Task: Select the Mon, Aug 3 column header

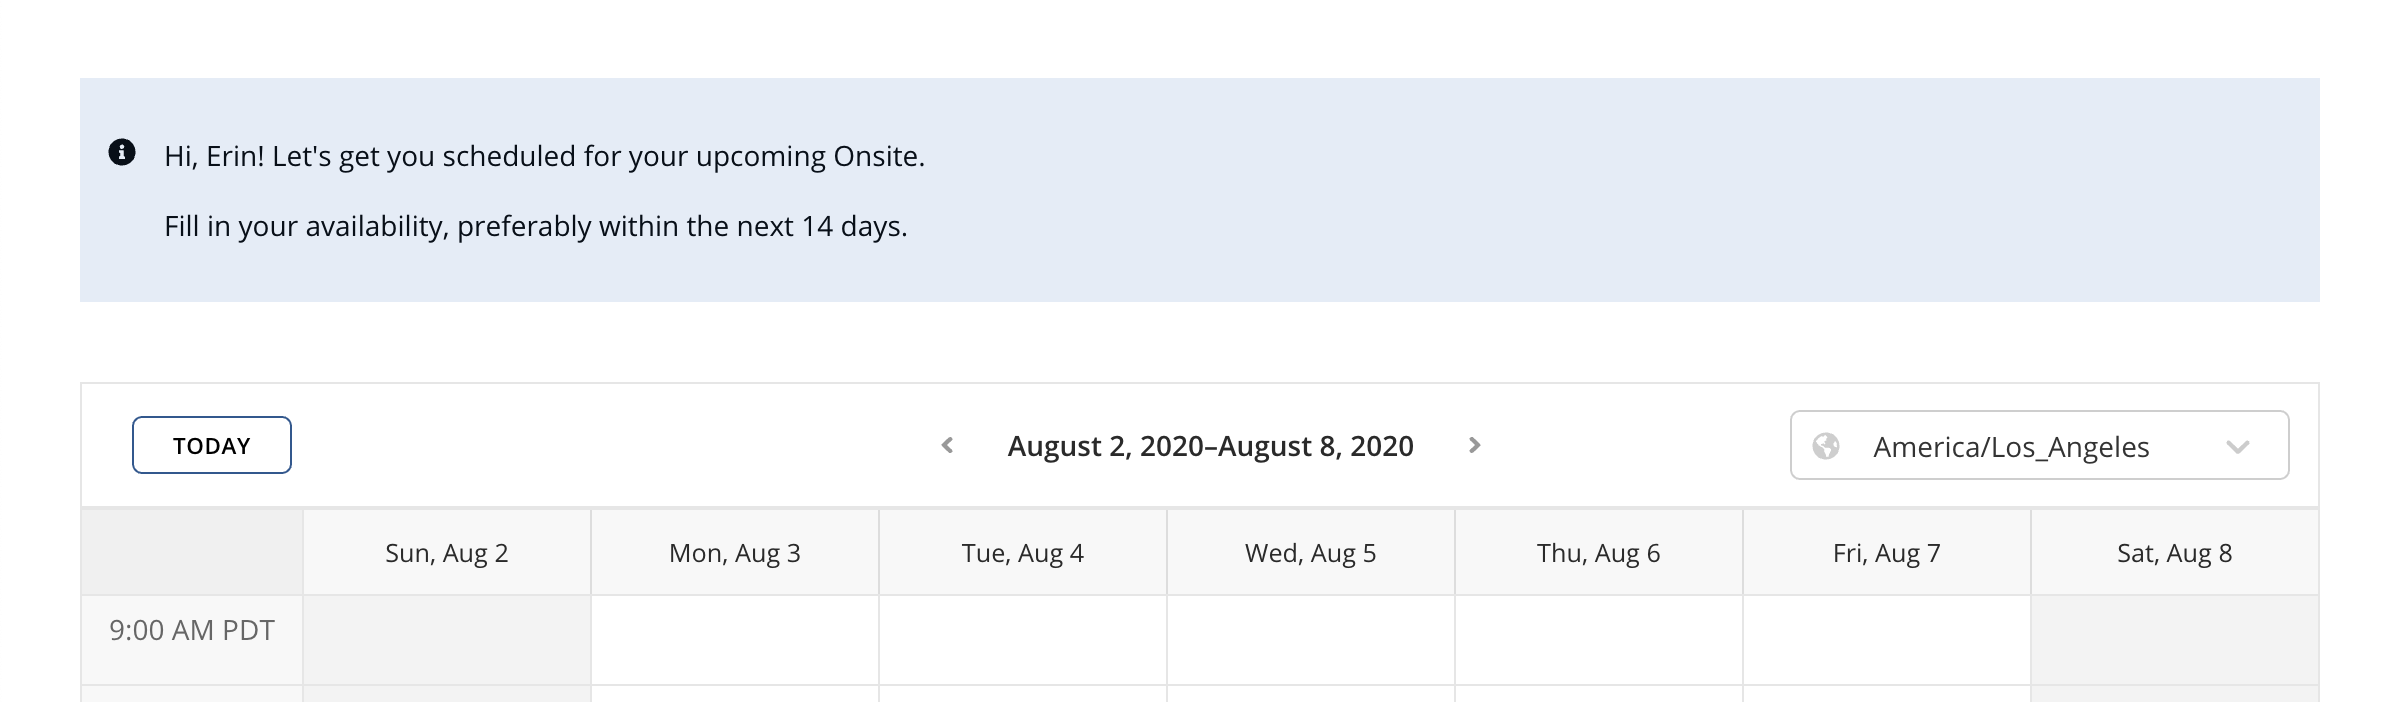Action: [x=735, y=553]
